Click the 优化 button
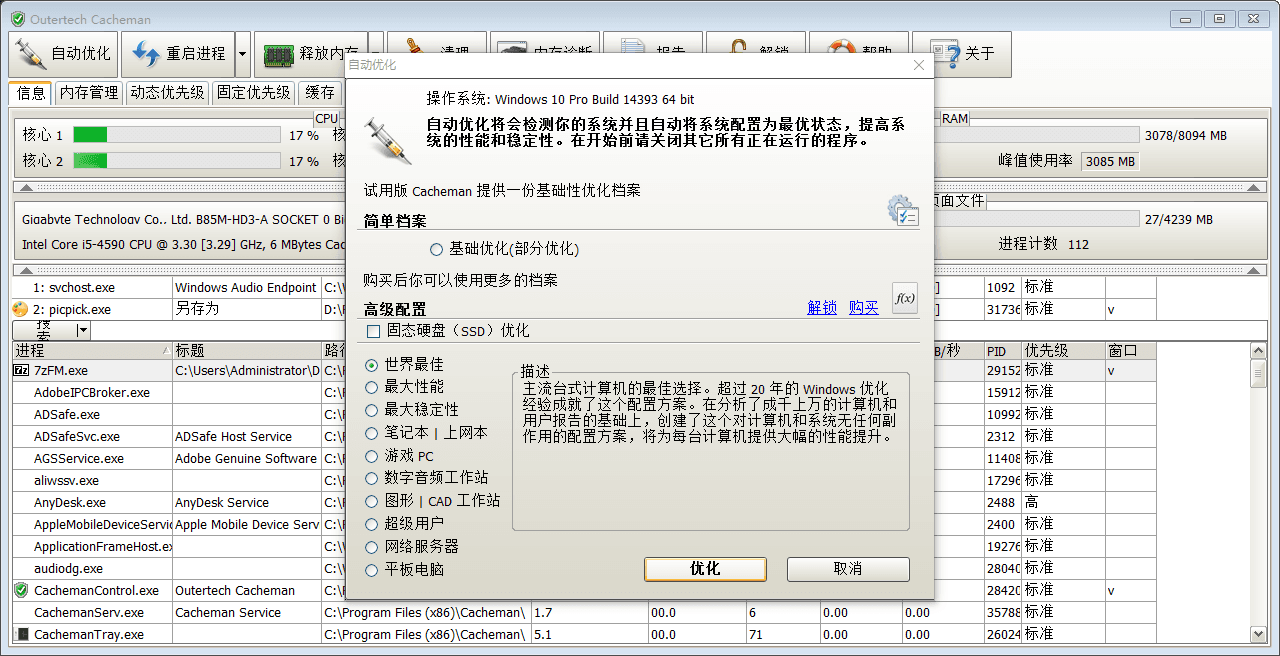The image size is (1280, 656). [x=705, y=568]
